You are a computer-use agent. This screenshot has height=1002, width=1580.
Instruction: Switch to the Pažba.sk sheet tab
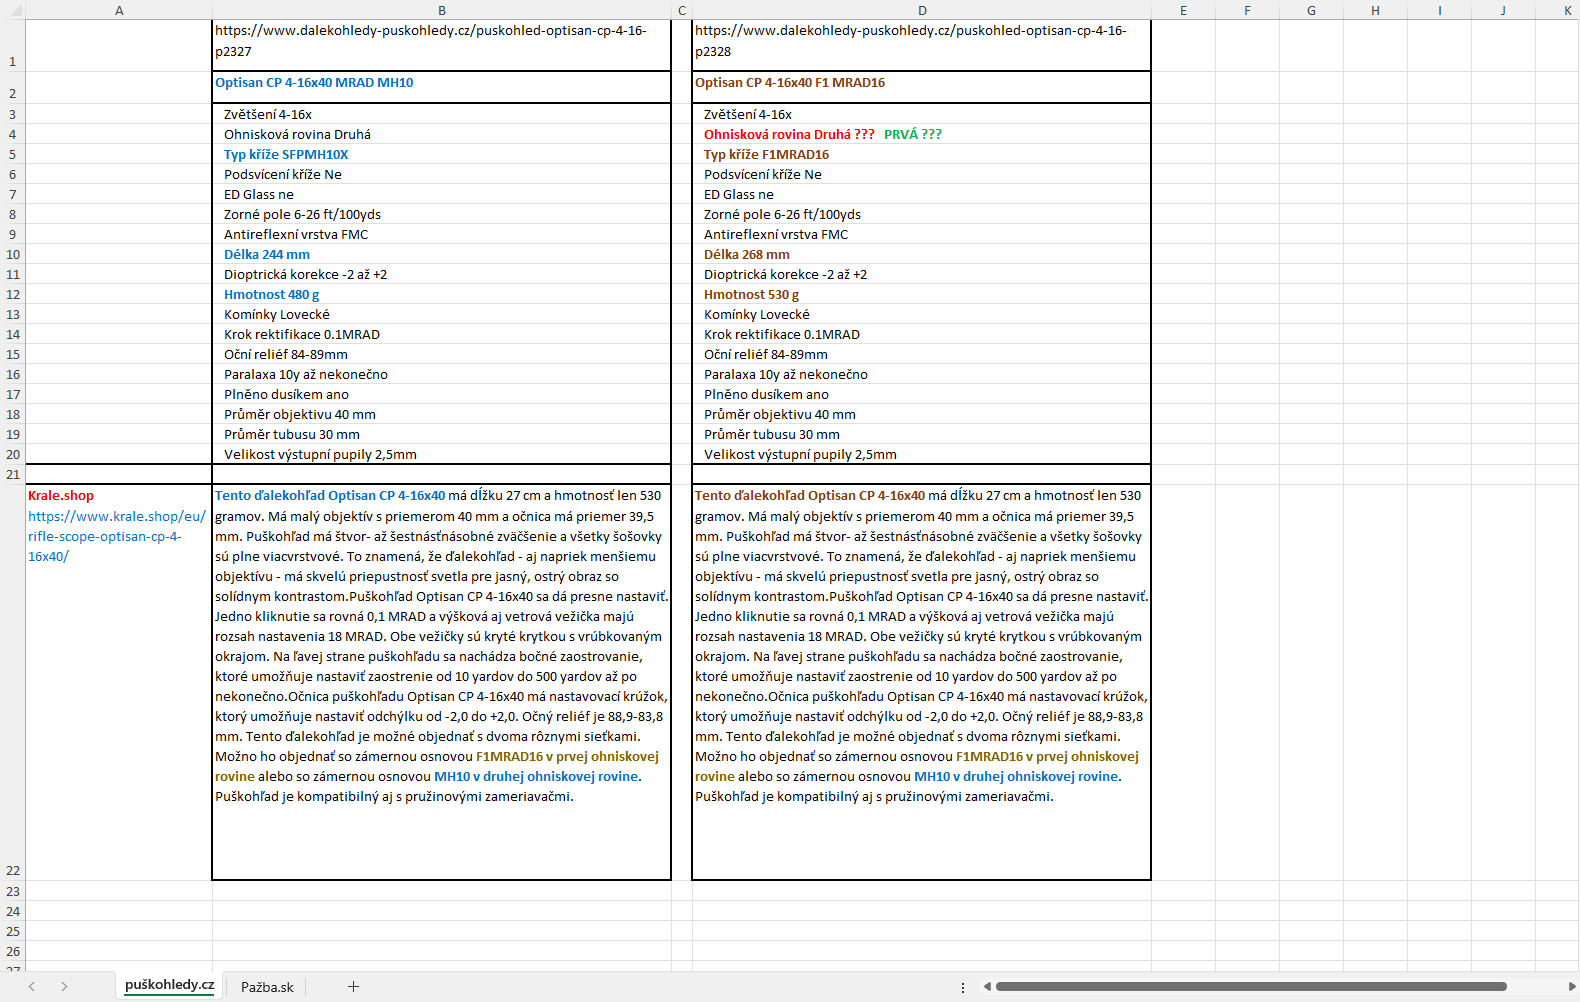[x=267, y=987]
